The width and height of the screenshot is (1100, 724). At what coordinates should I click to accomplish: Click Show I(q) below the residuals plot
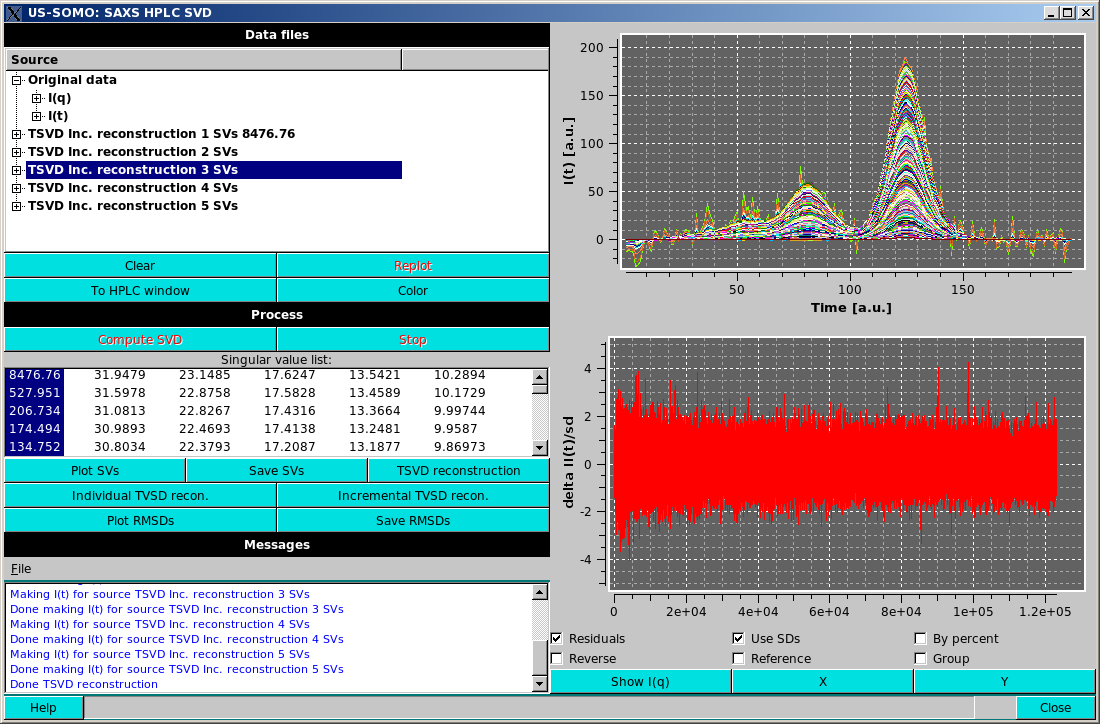(x=640, y=680)
